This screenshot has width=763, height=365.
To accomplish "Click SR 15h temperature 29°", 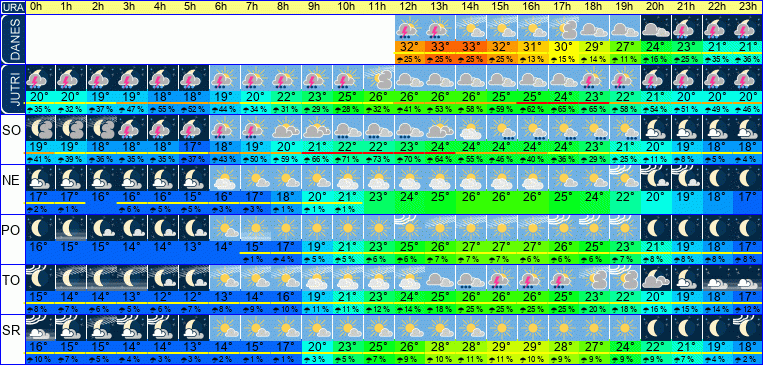I will [x=501, y=347].
